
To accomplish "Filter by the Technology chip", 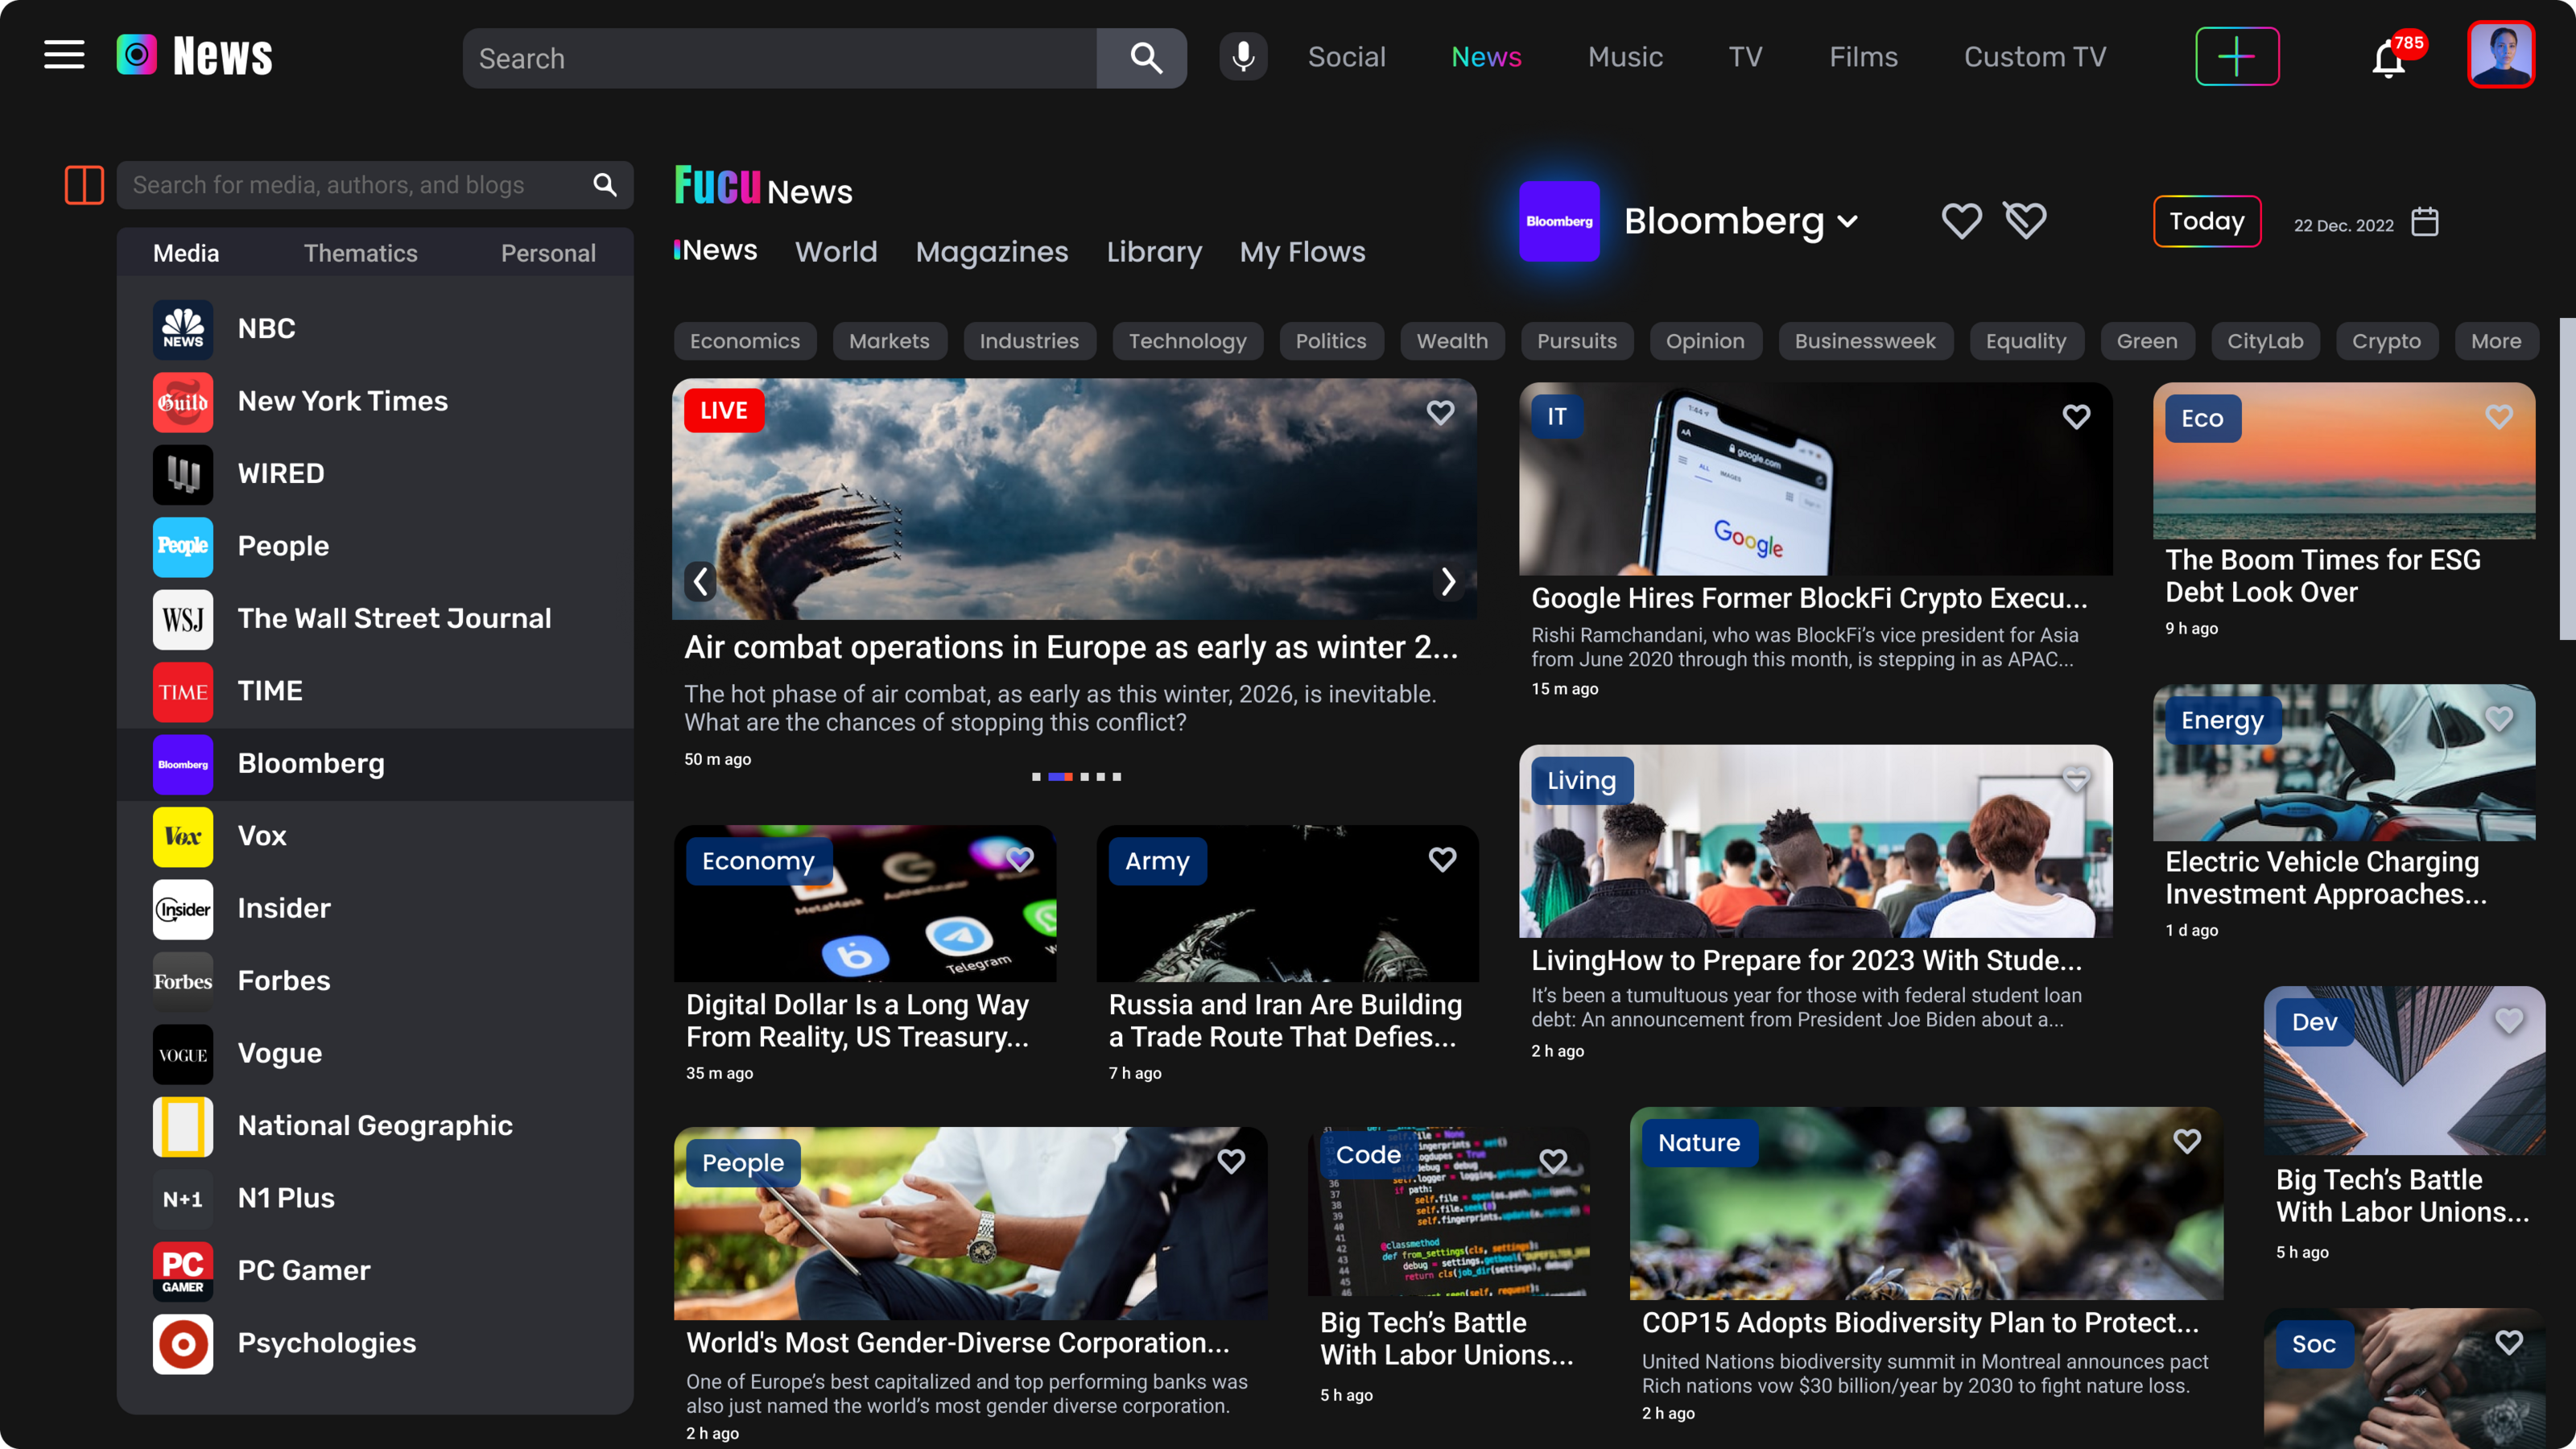I will (x=1187, y=341).
